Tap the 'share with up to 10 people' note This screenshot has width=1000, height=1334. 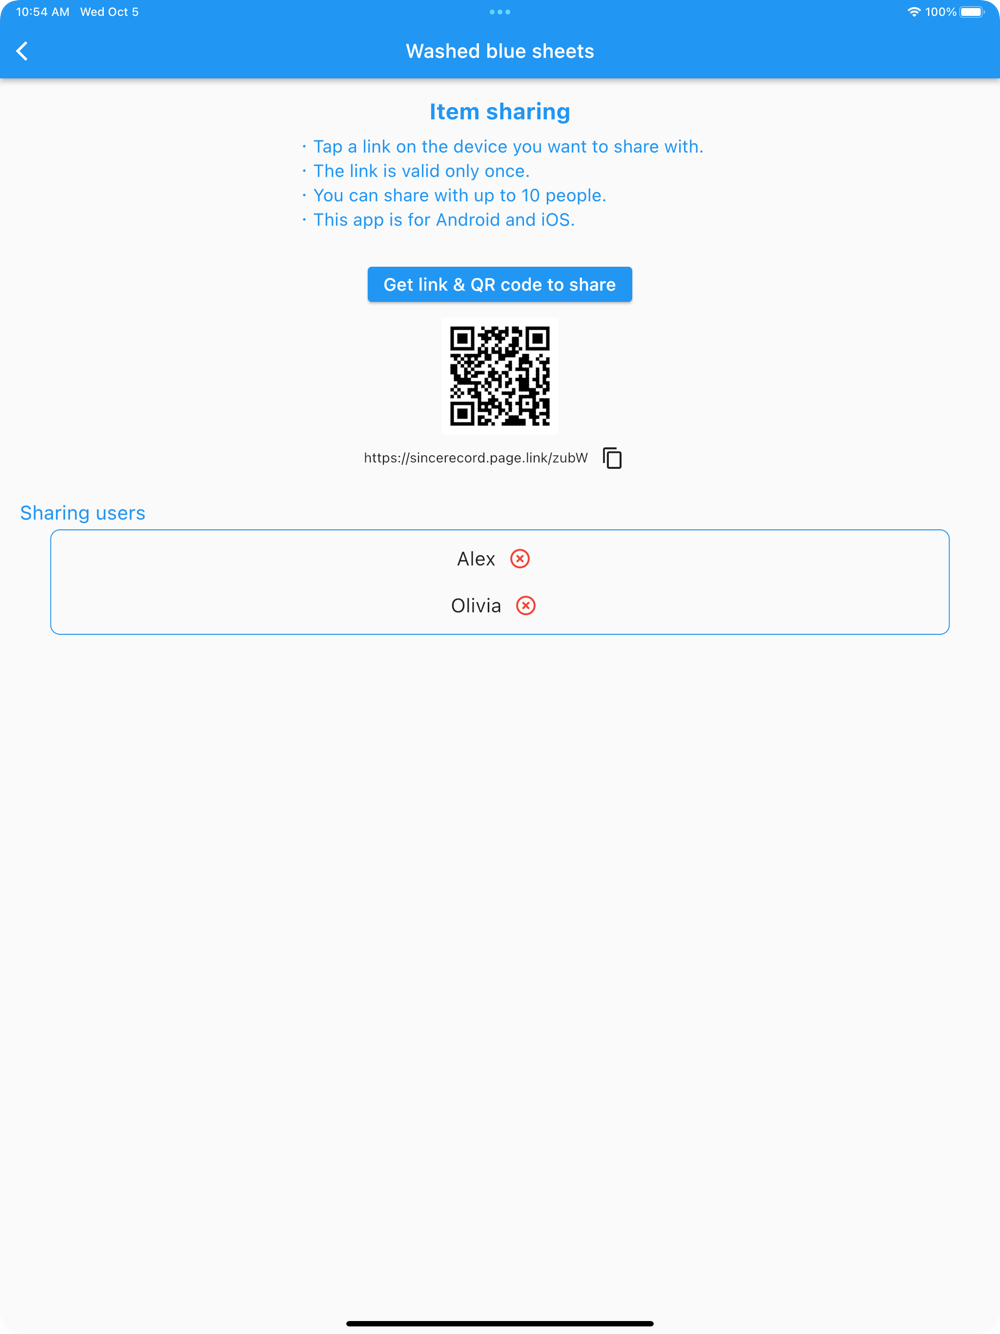[454, 195]
